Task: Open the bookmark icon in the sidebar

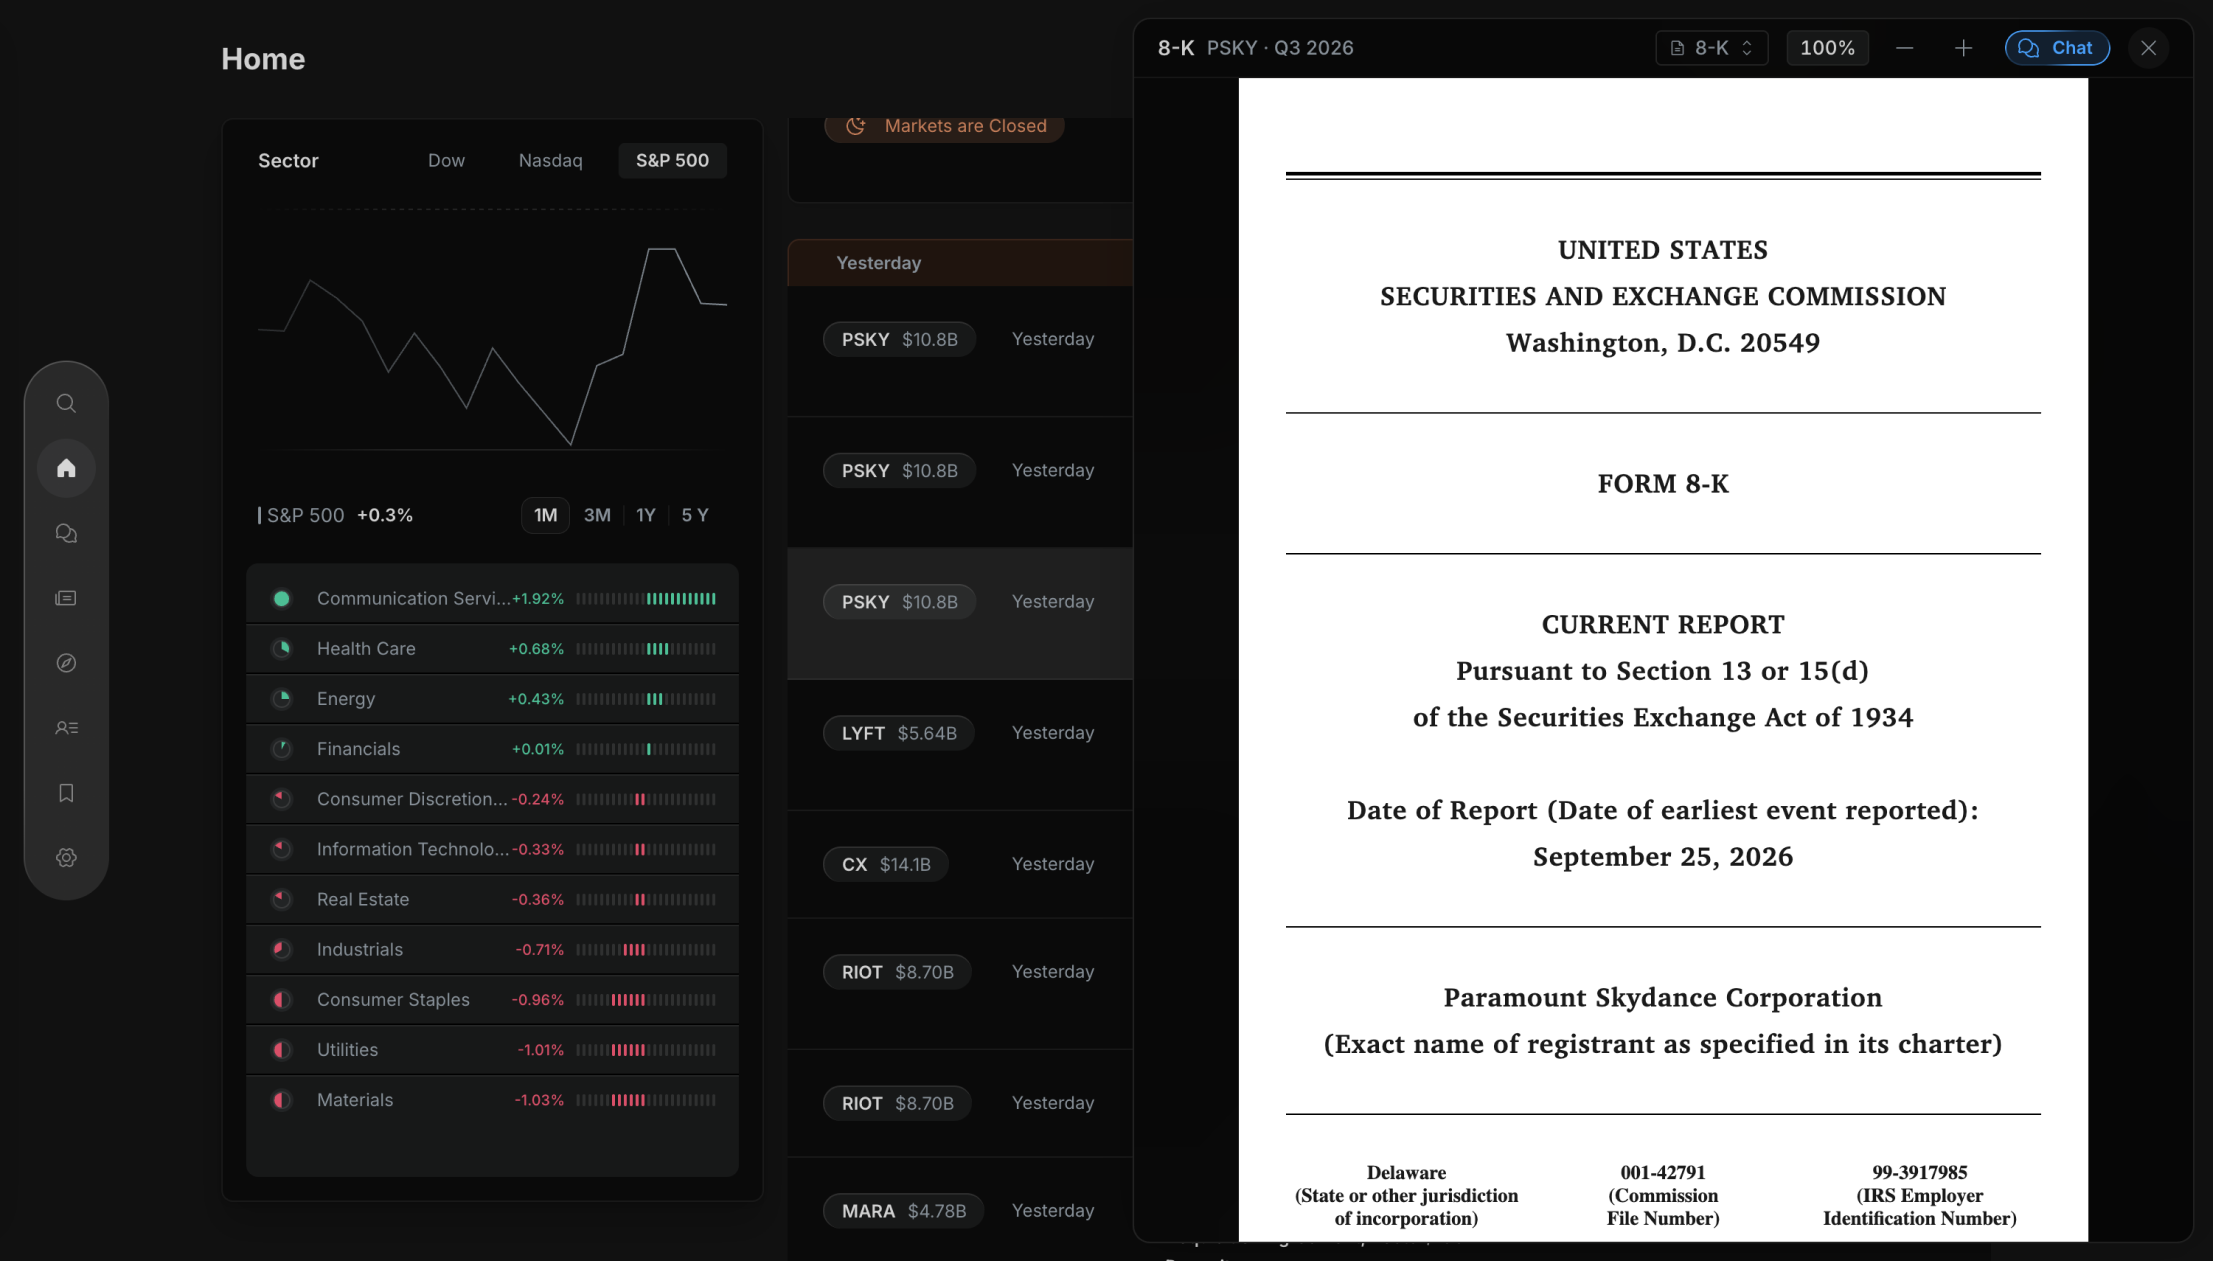Action: click(66, 793)
